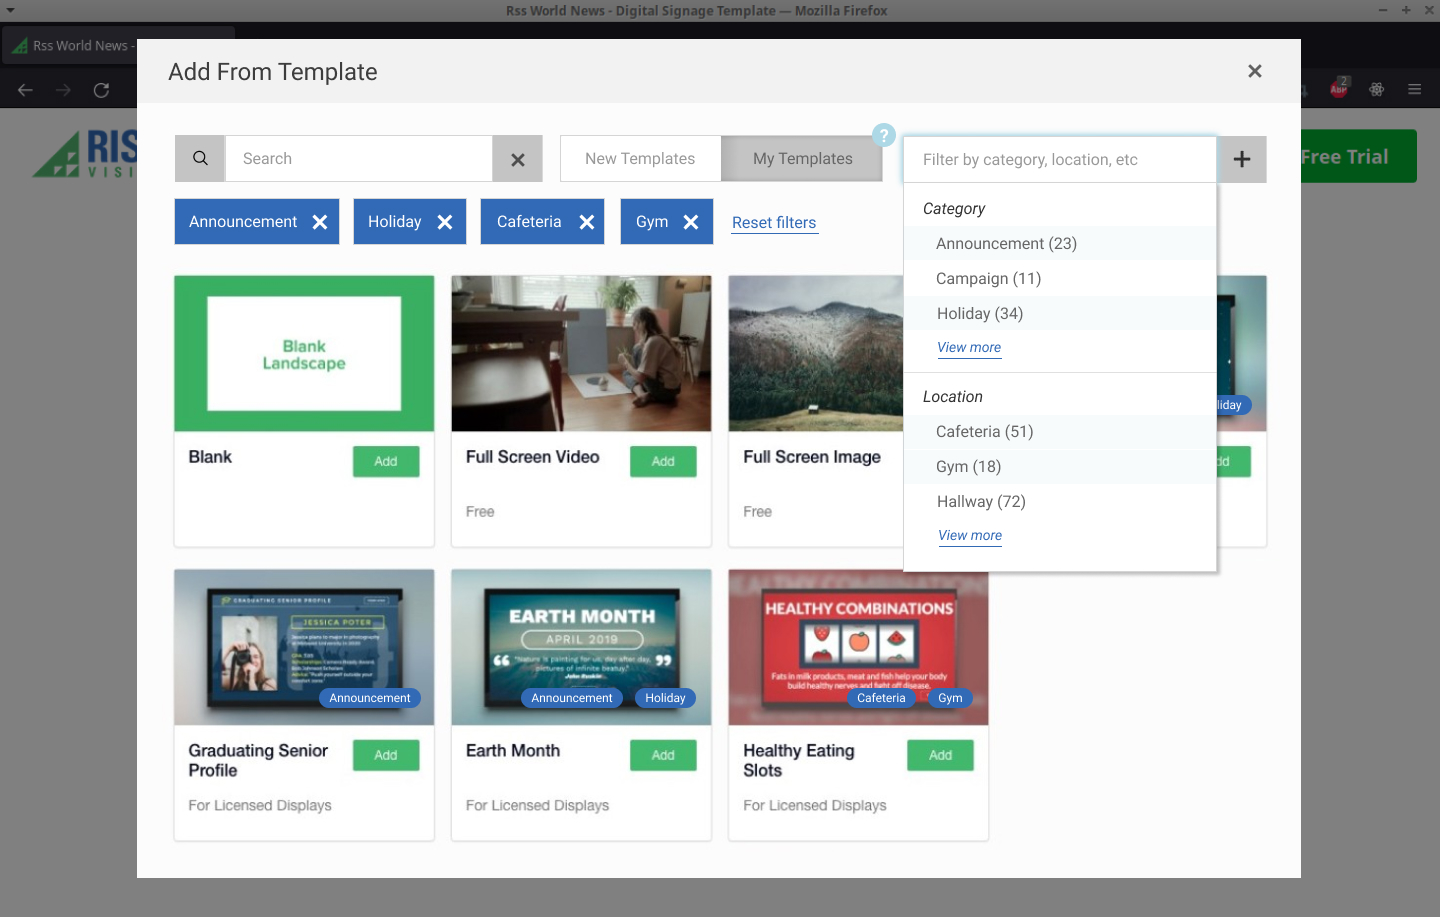Click Gym tag on Healthy Eating card

coord(950,698)
